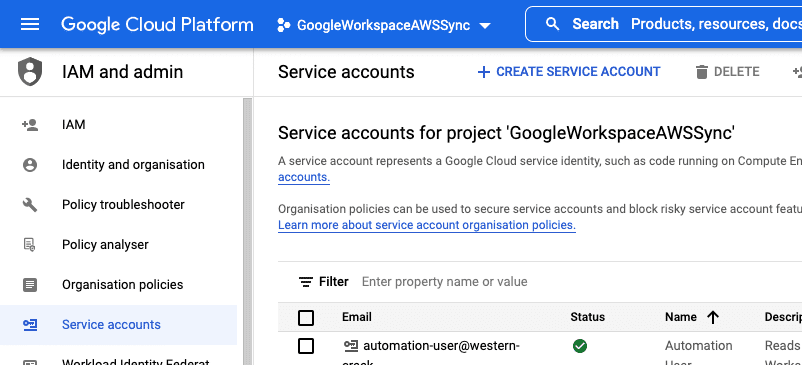Tick the select-all checkbox in table header
This screenshot has height=365, width=802.
click(306, 317)
